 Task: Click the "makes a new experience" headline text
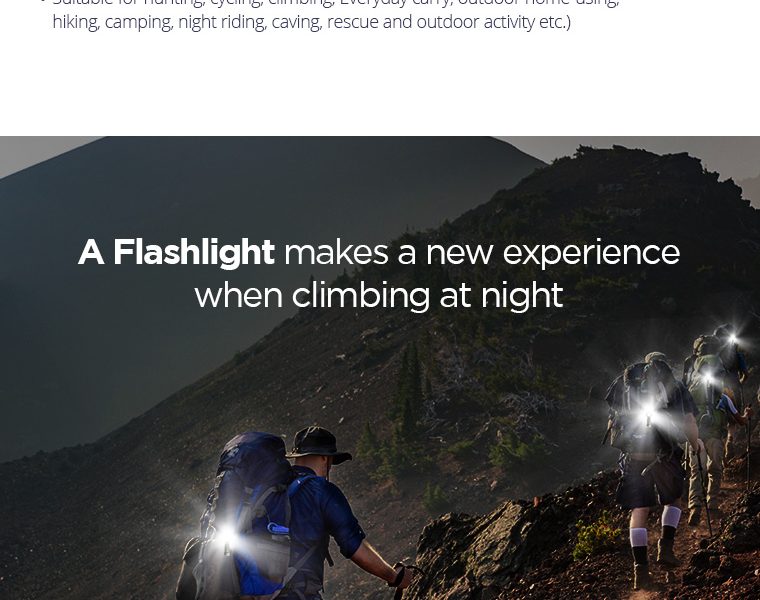(x=482, y=253)
